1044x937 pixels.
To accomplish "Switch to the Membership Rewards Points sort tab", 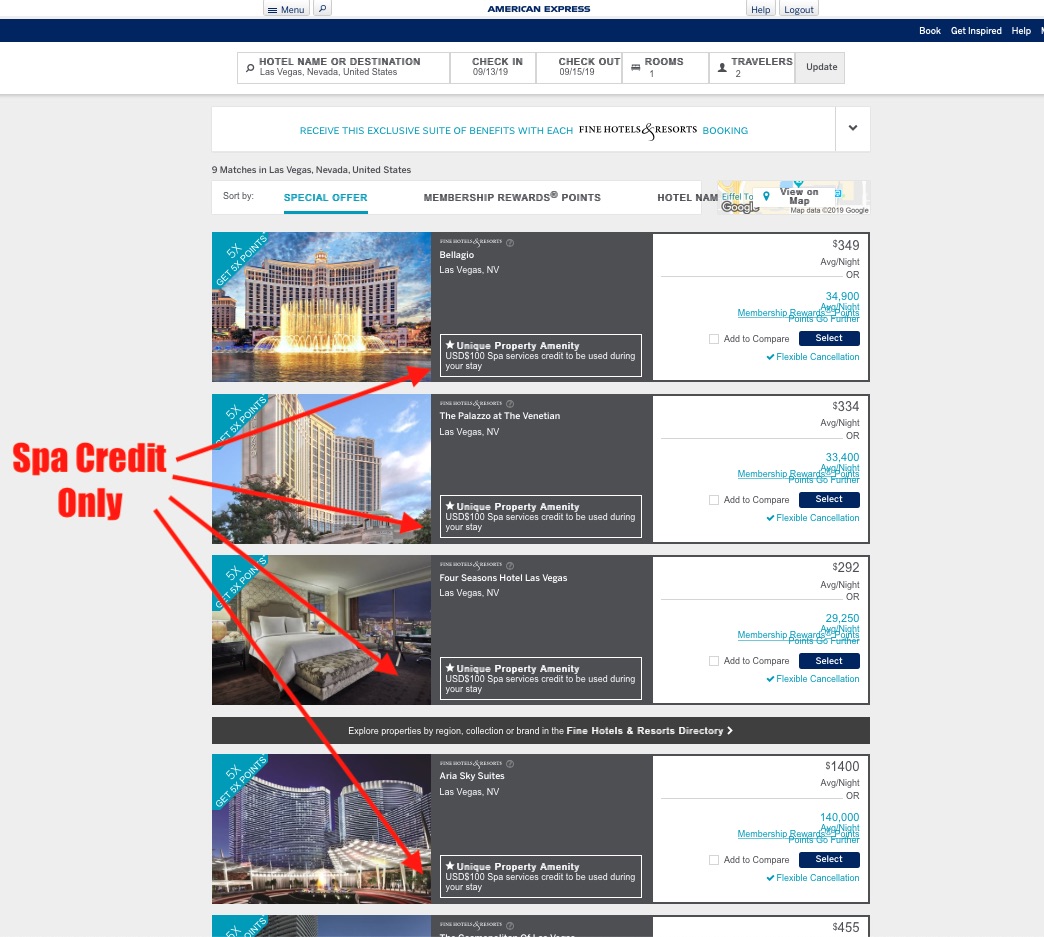I will coord(511,198).
